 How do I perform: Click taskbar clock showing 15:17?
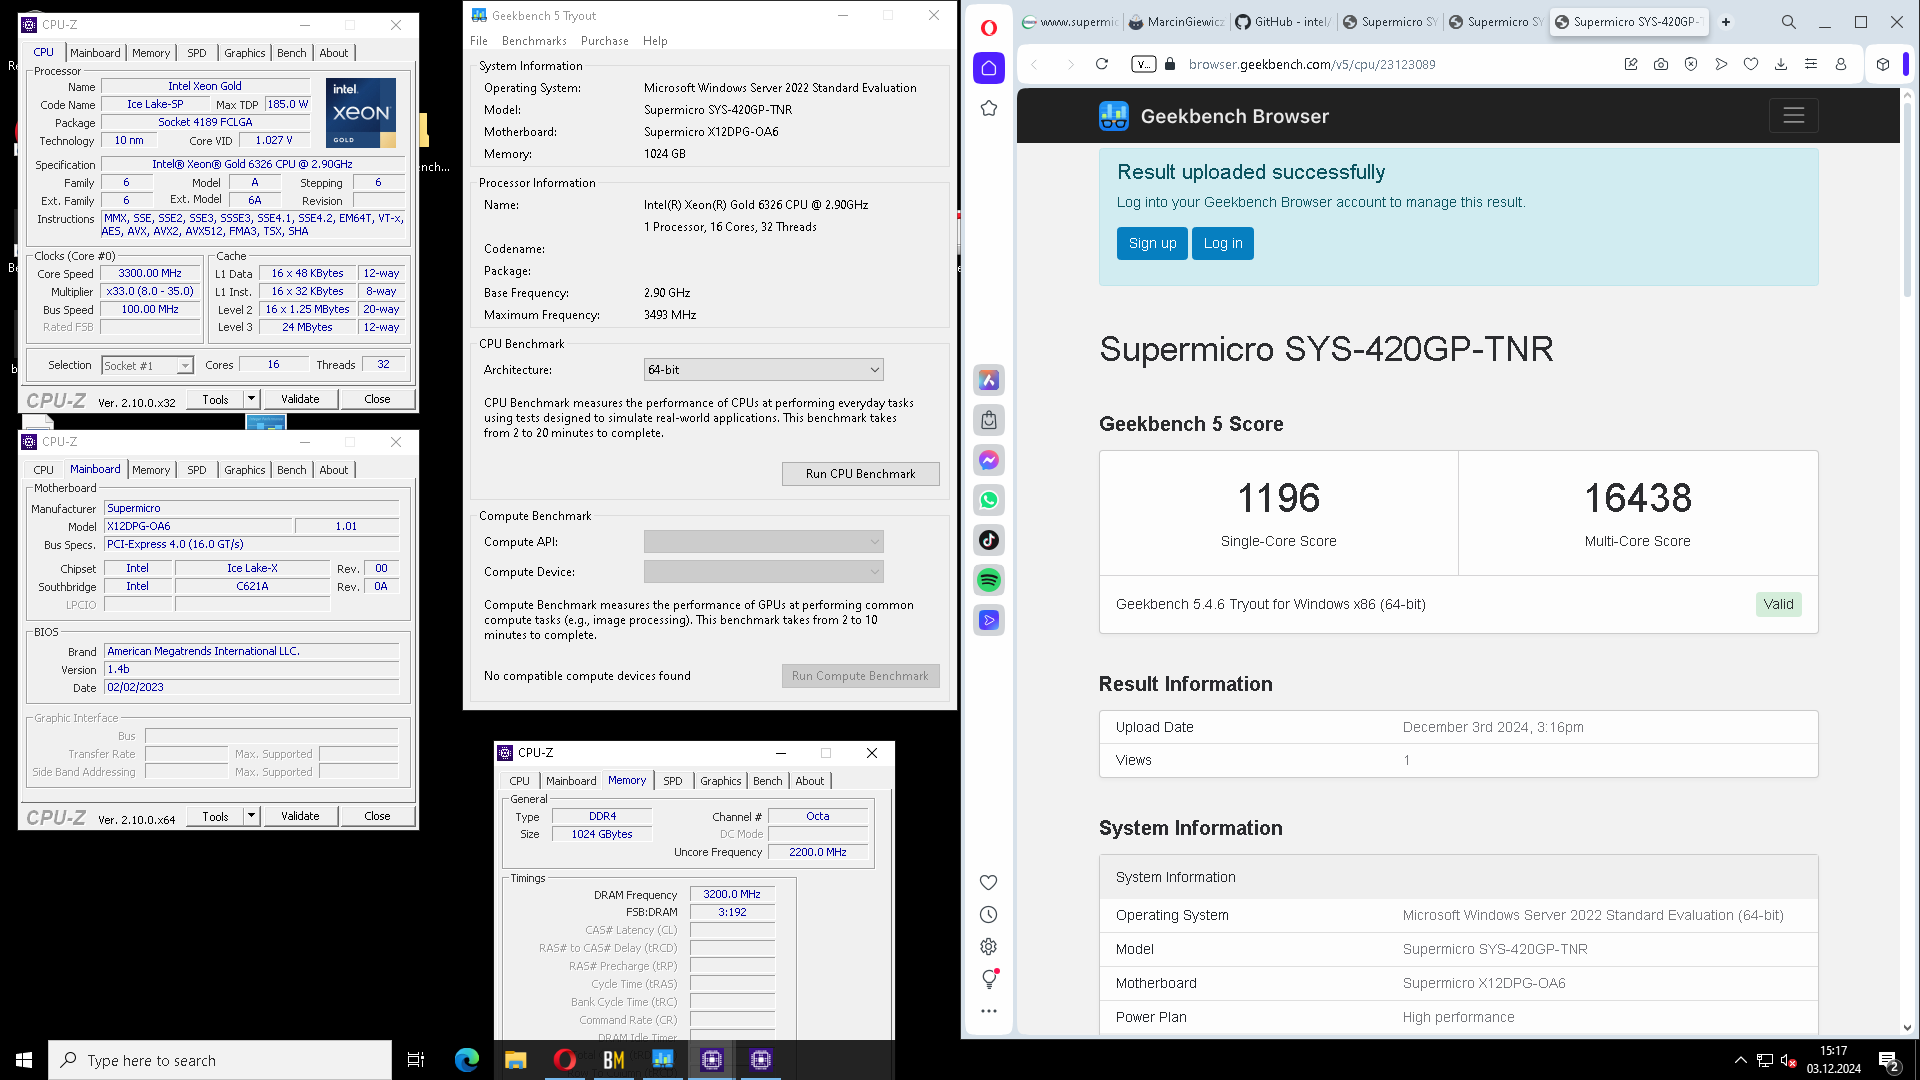click(x=1833, y=1060)
